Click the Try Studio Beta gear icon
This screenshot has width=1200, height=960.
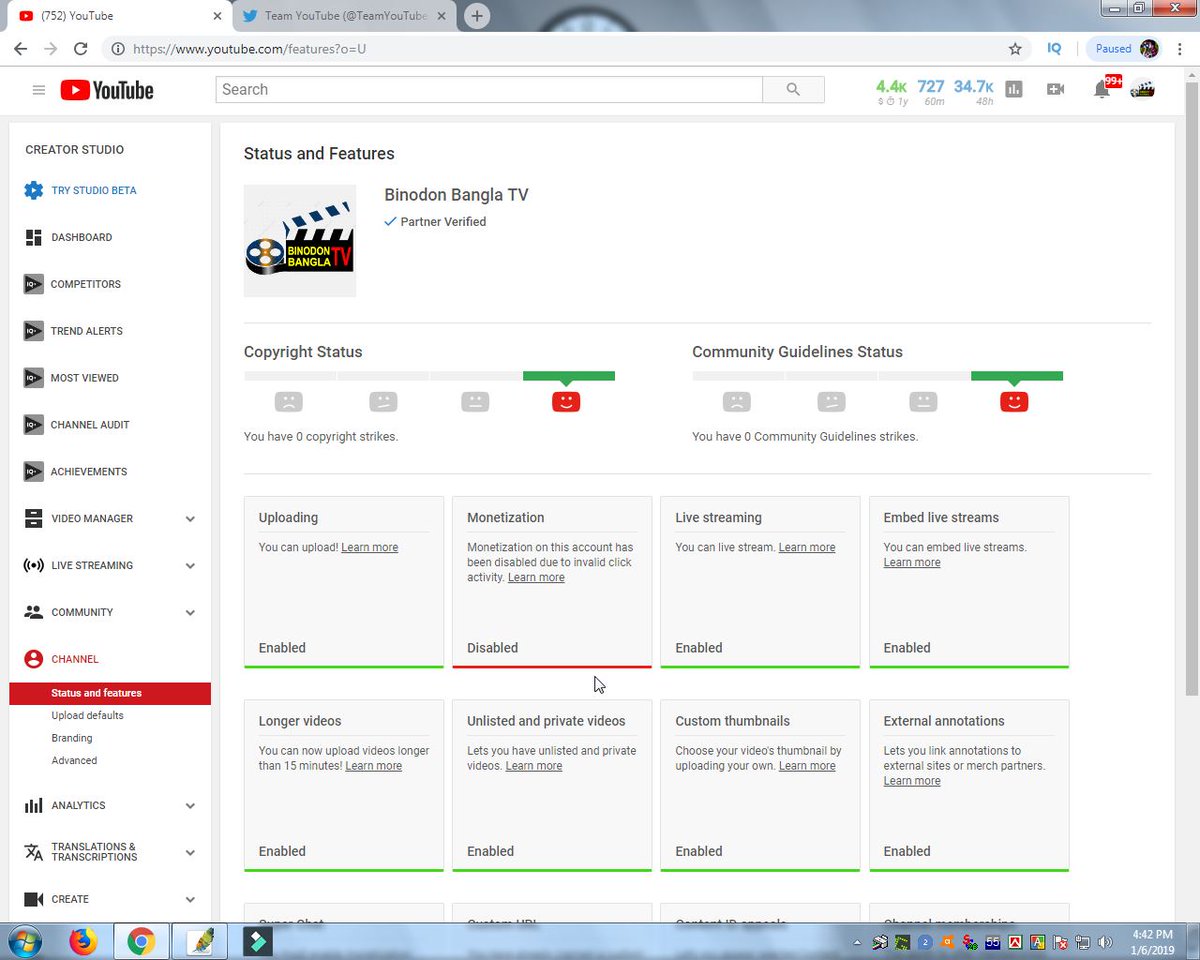tap(33, 190)
